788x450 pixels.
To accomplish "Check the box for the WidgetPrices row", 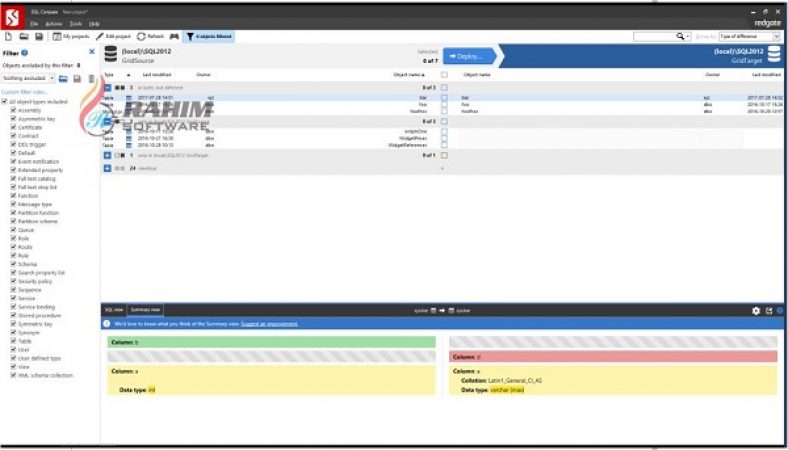I will pos(444,138).
